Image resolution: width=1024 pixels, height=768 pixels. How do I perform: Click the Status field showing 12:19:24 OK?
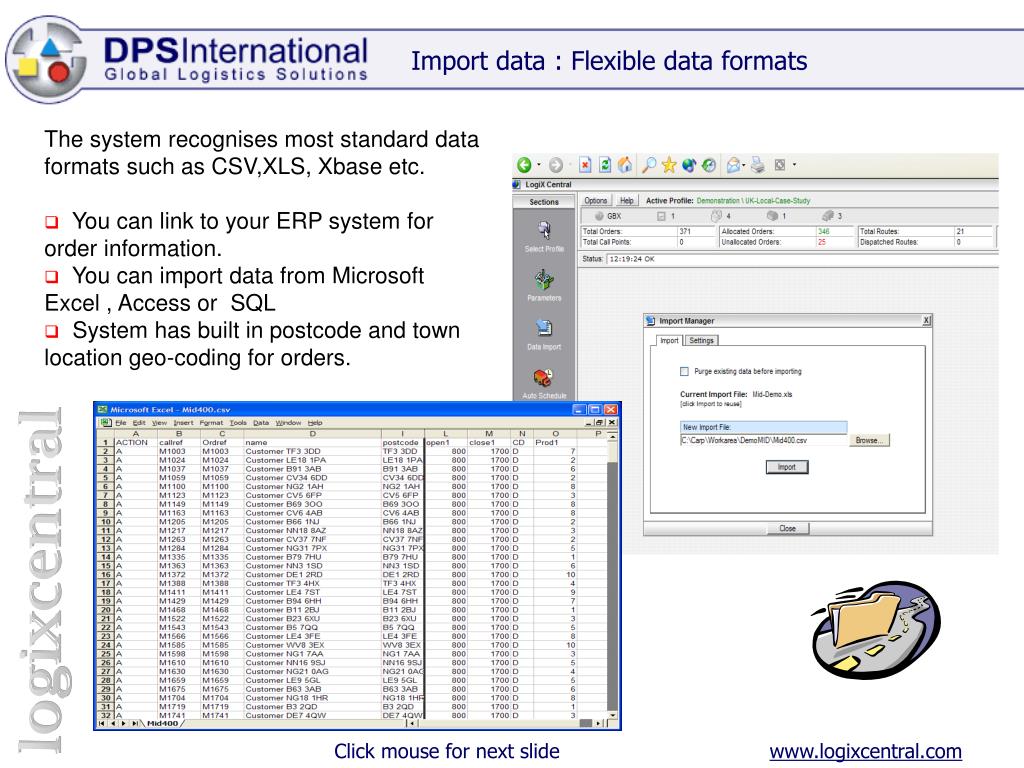tap(802, 259)
